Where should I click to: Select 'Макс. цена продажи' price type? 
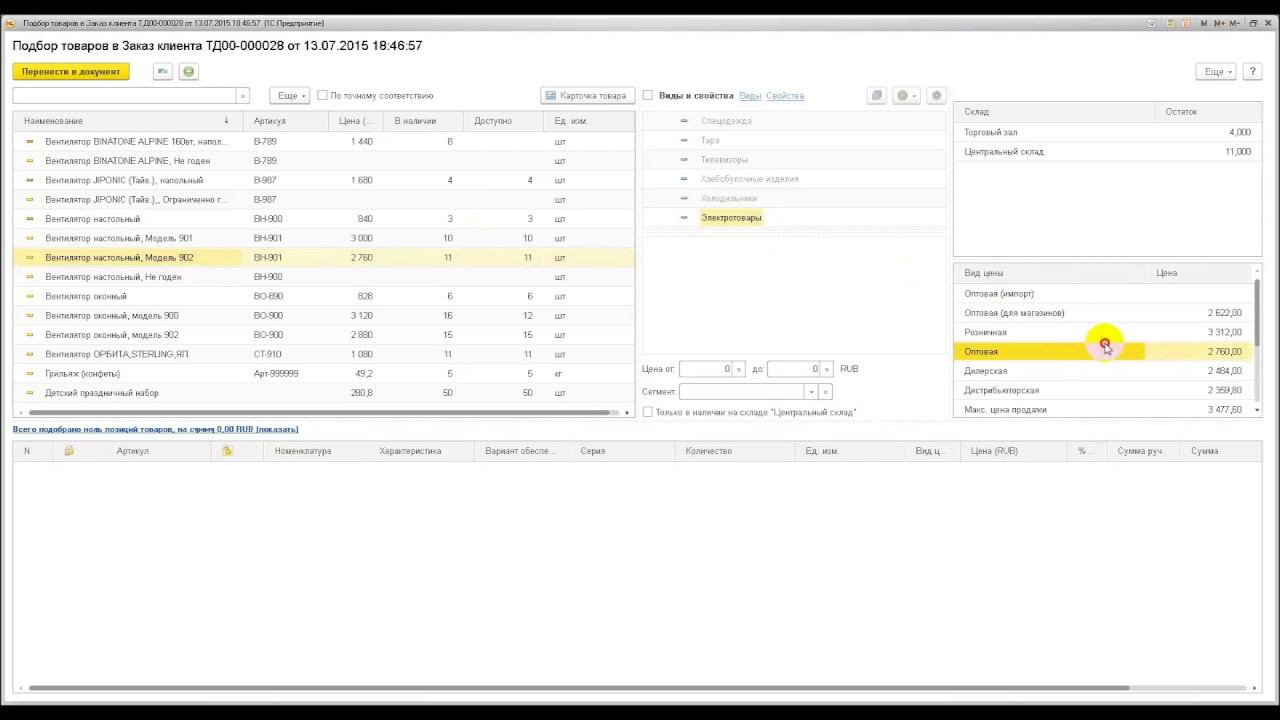1103,410
